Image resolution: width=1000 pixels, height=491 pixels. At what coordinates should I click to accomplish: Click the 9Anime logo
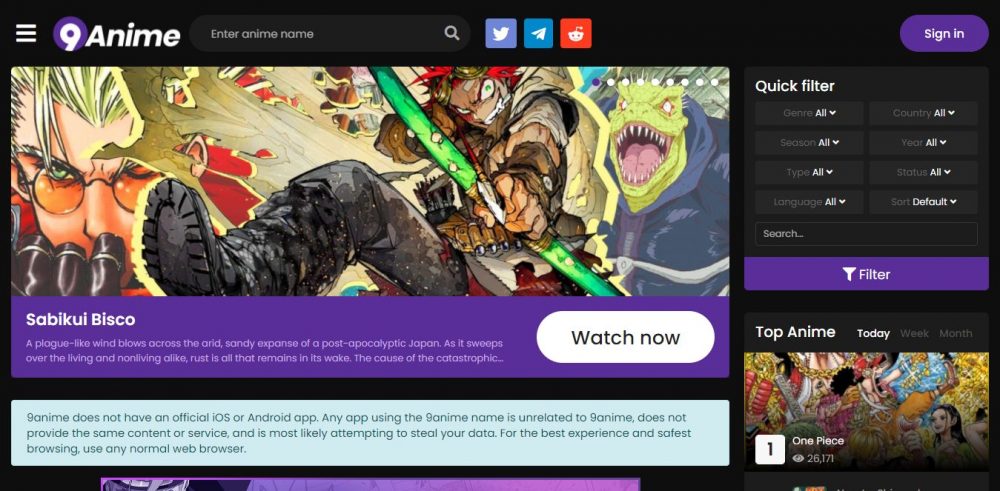click(117, 34)
